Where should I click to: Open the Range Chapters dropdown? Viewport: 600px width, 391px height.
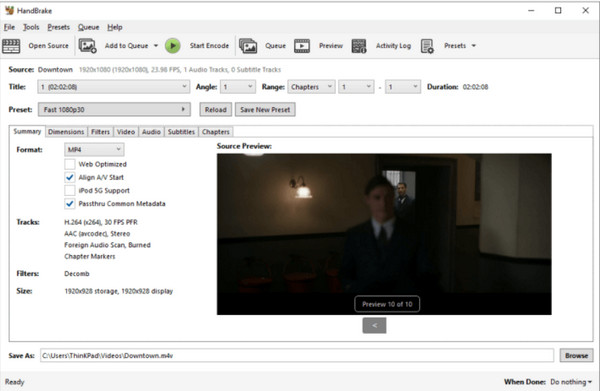tap(311, 87)
